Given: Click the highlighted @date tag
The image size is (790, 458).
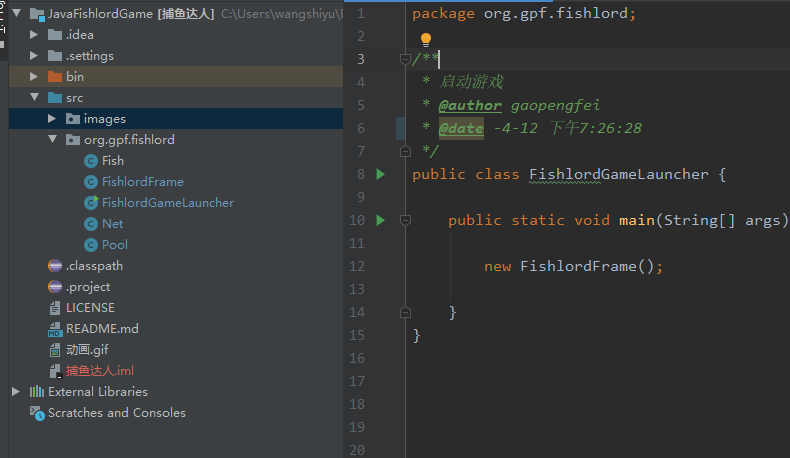Looking at the screenshot, I should (x=461, y=128).
